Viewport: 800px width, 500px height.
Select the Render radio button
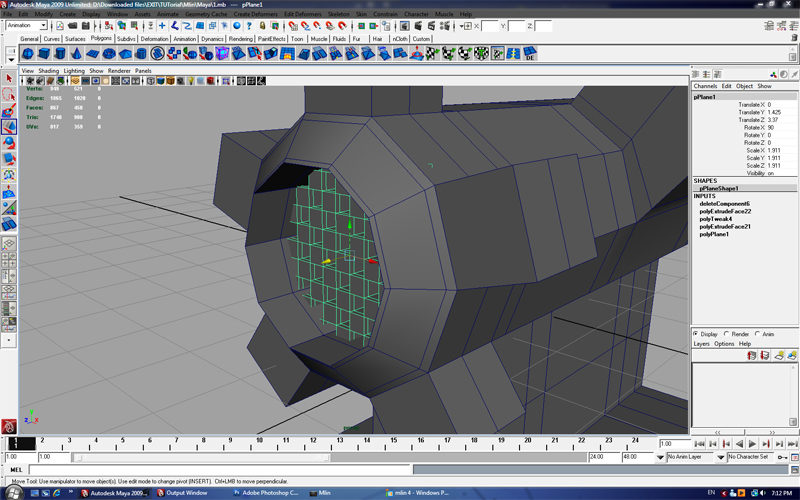pyautogui.click(x=728, y=334)
